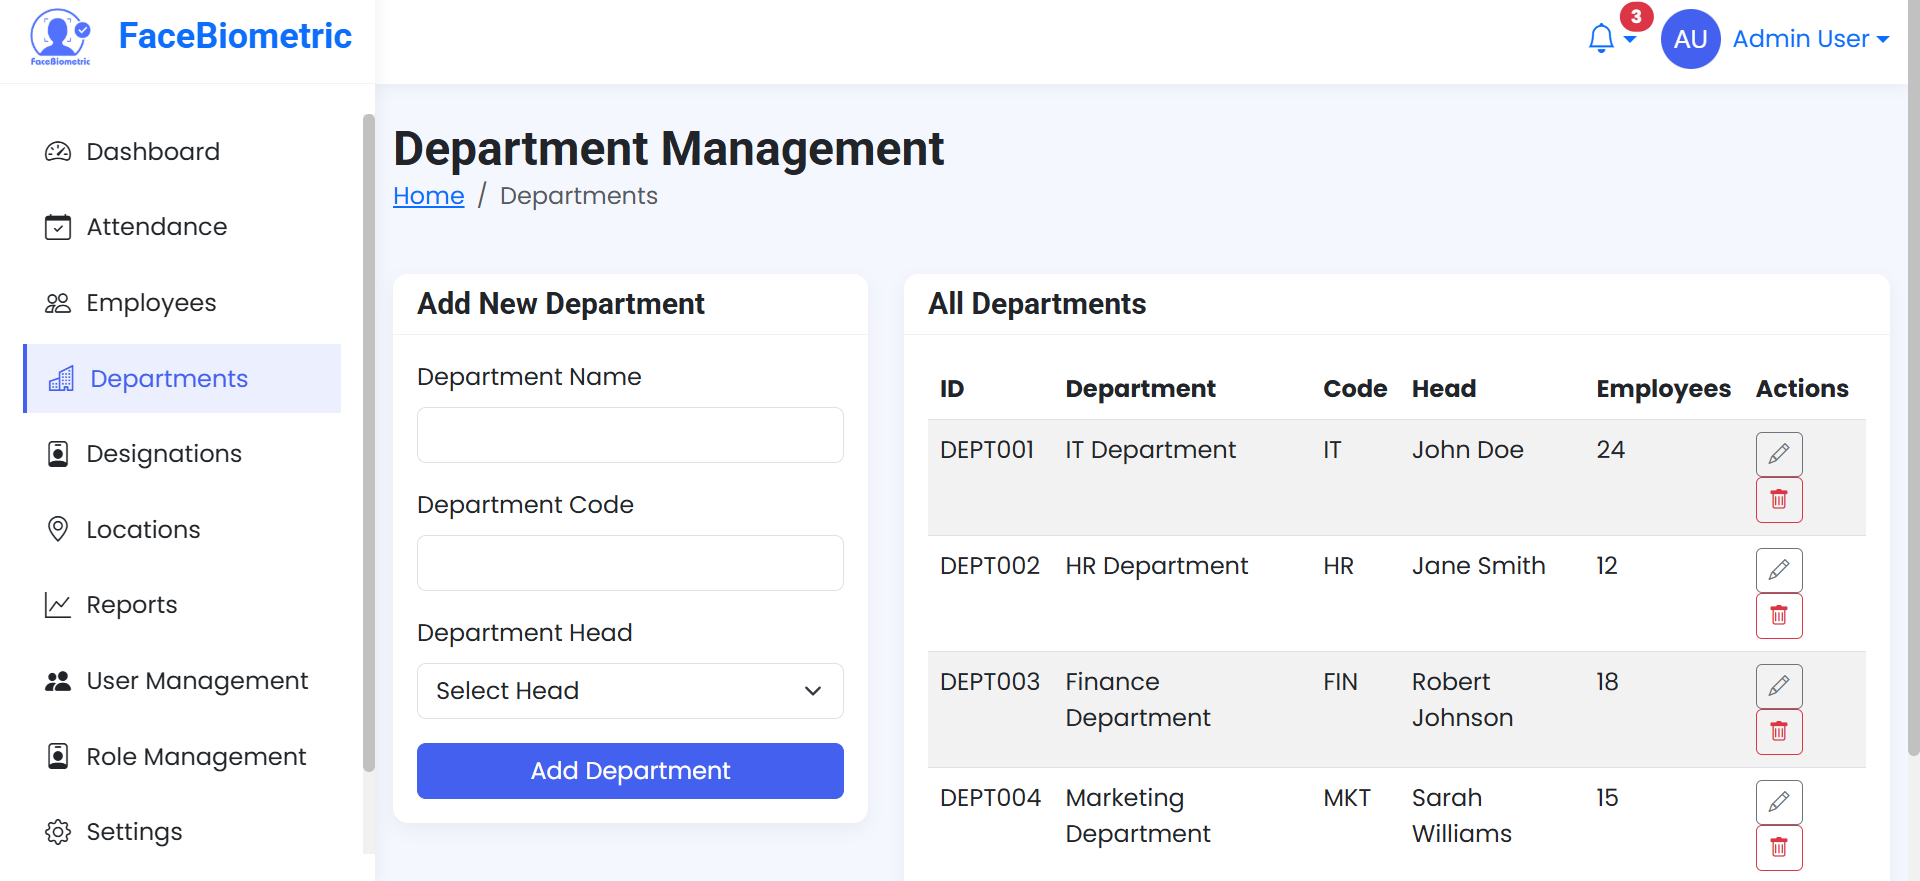1920x881 pixels.
Task: Click the Code column header
Action: (x=1355, y=389)
